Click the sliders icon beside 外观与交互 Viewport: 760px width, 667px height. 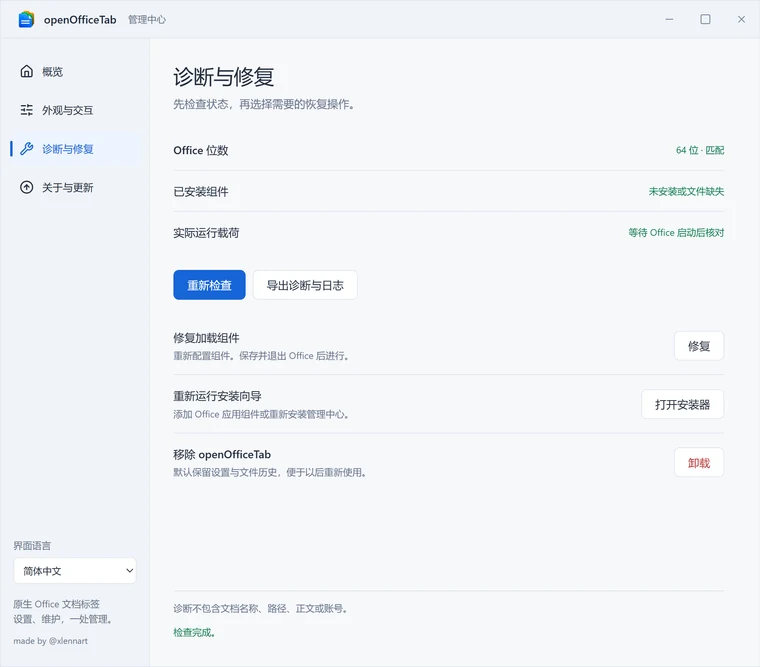[27, 110]
